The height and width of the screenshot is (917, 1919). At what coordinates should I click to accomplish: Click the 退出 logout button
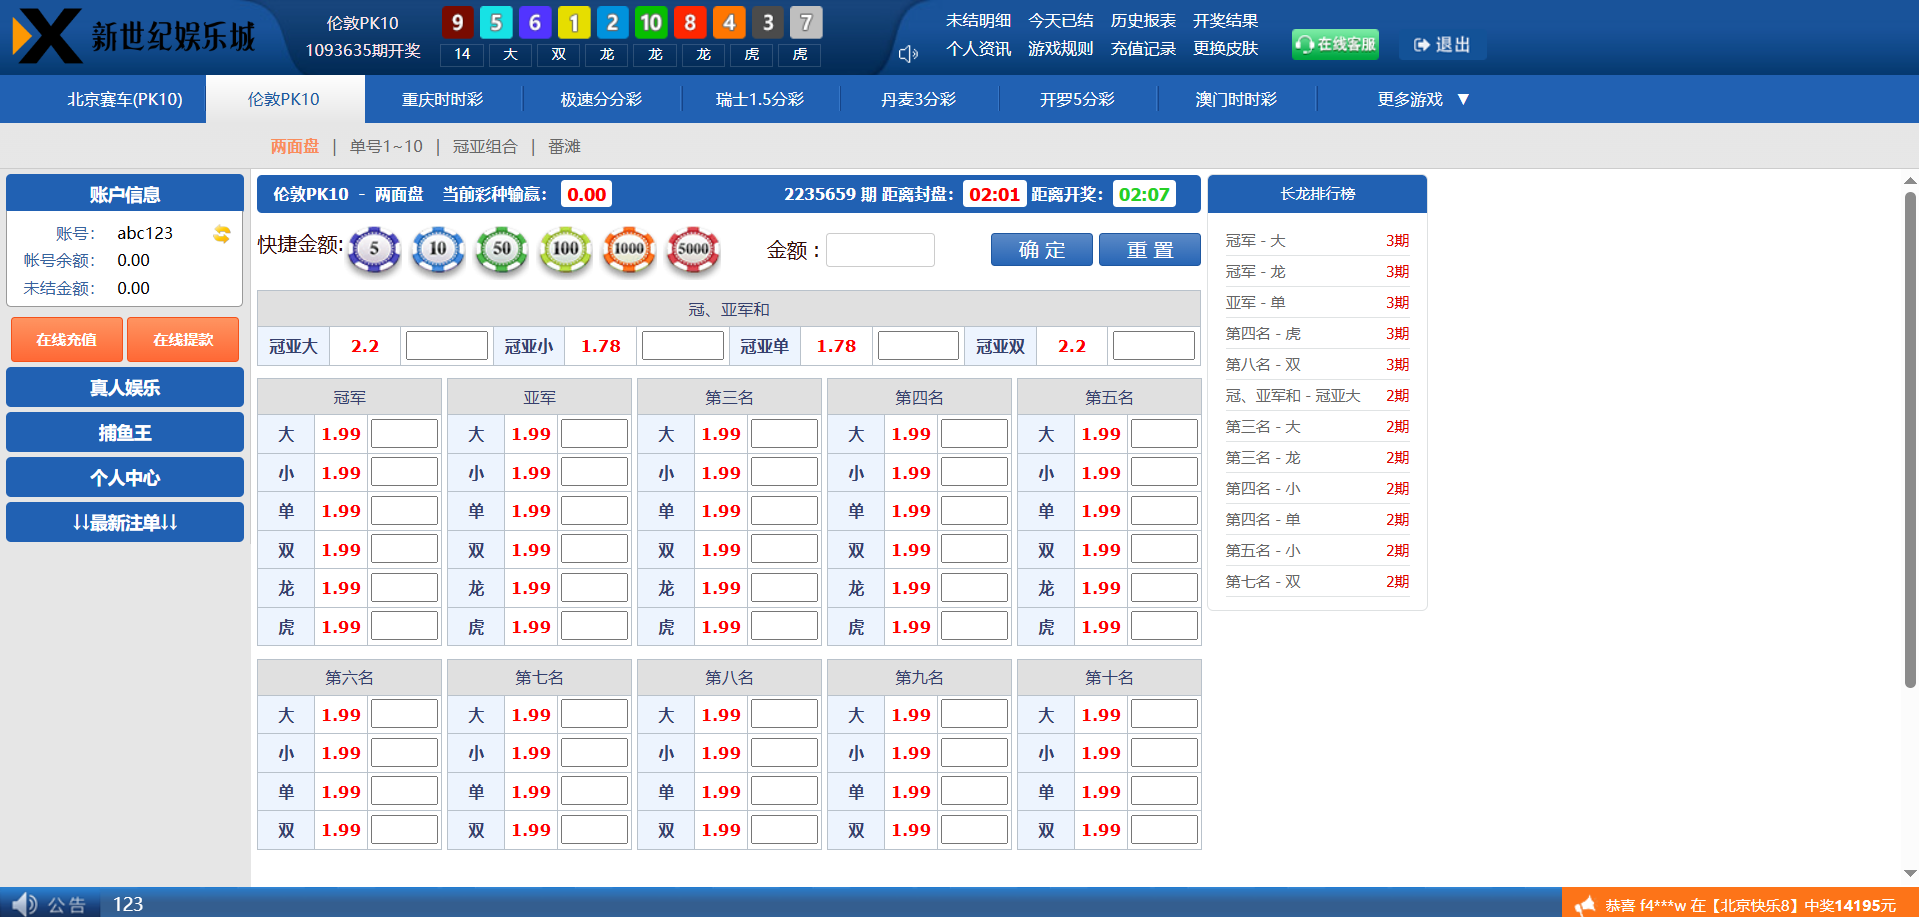1442,45
